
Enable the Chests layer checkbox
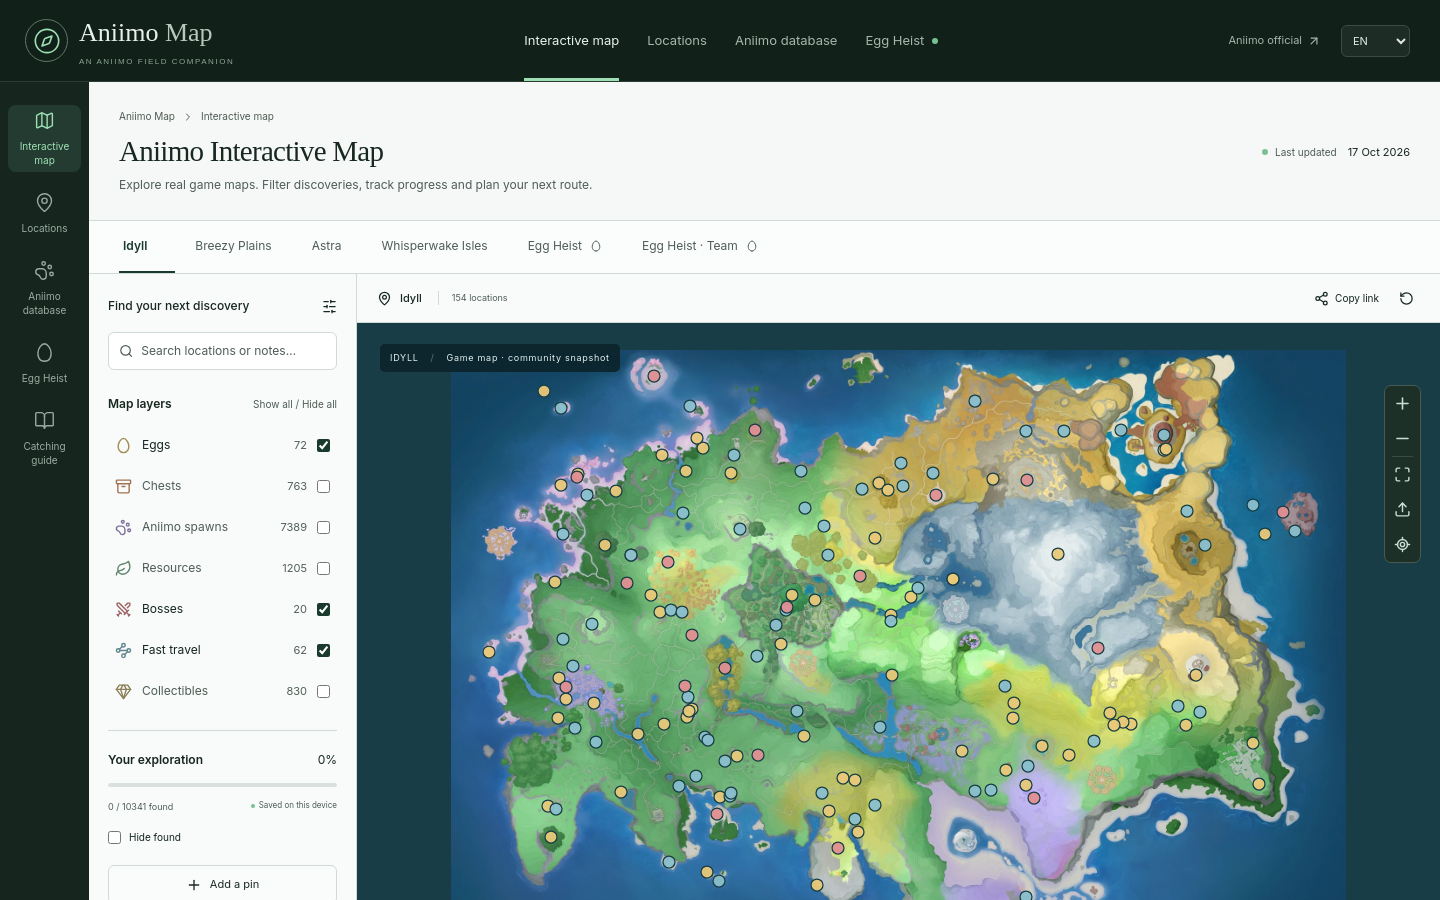[323, 486]
